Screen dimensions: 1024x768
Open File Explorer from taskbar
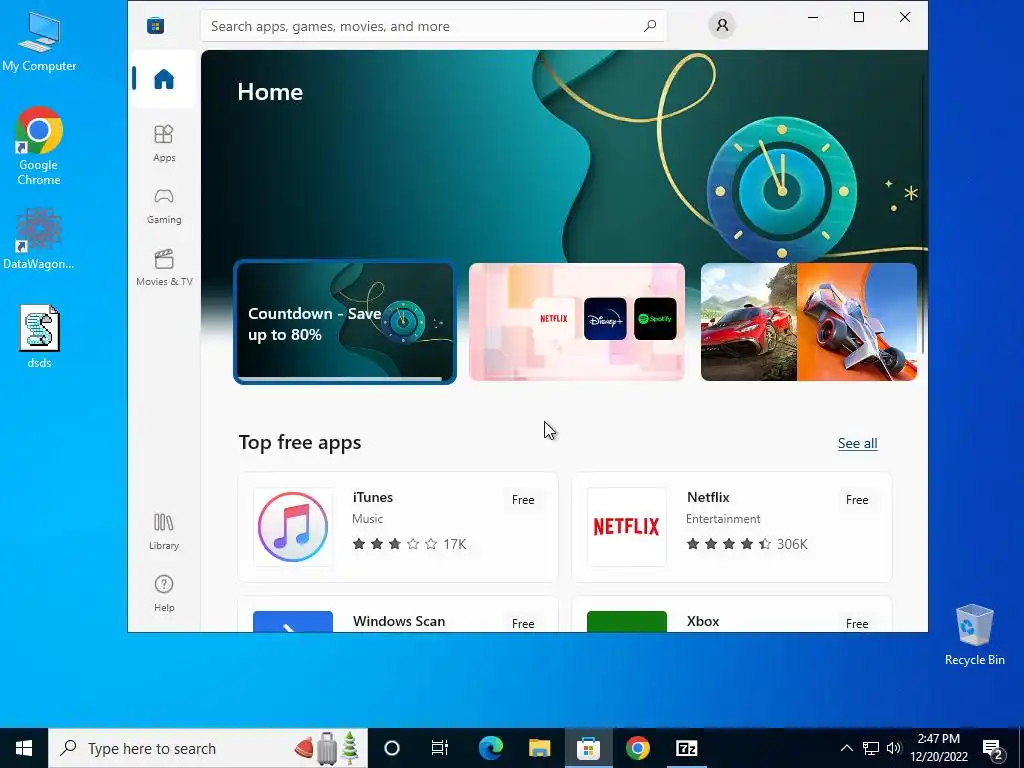[539, 748]
